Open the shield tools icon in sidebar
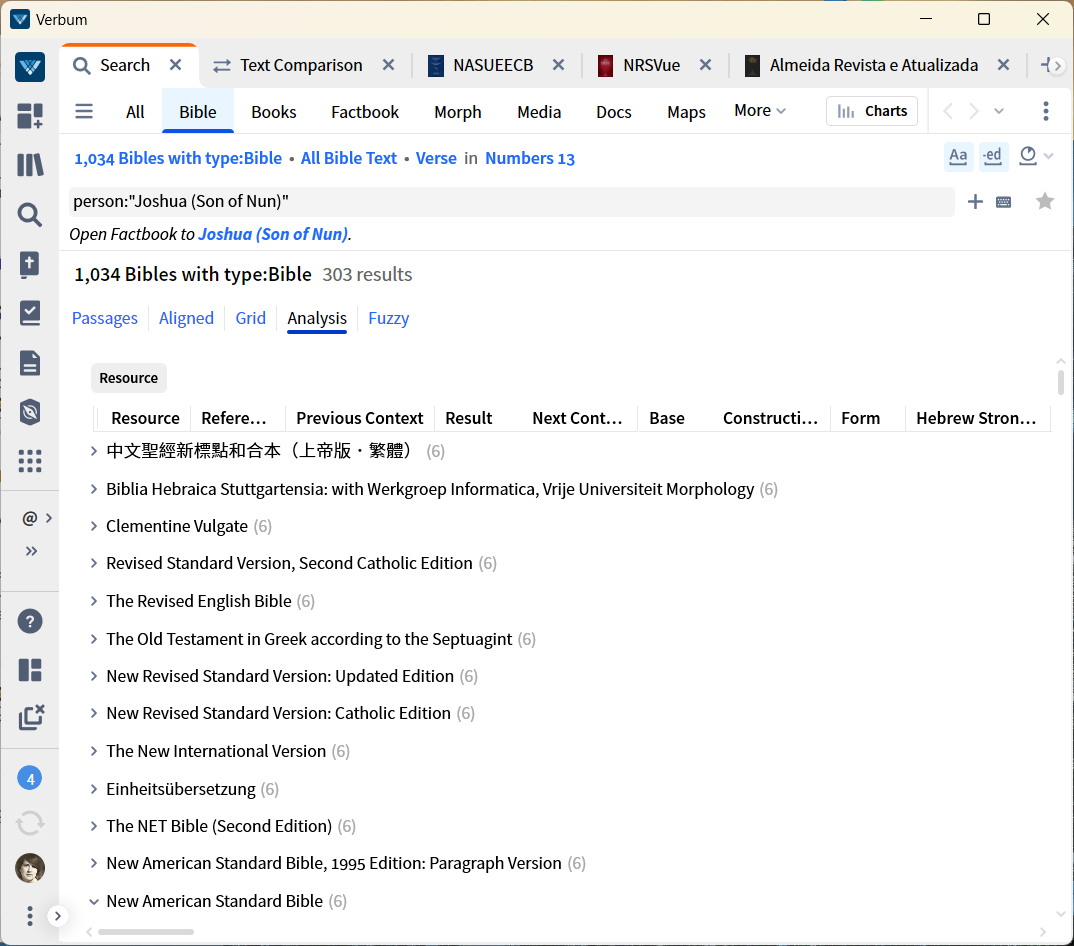 [29, 412]
